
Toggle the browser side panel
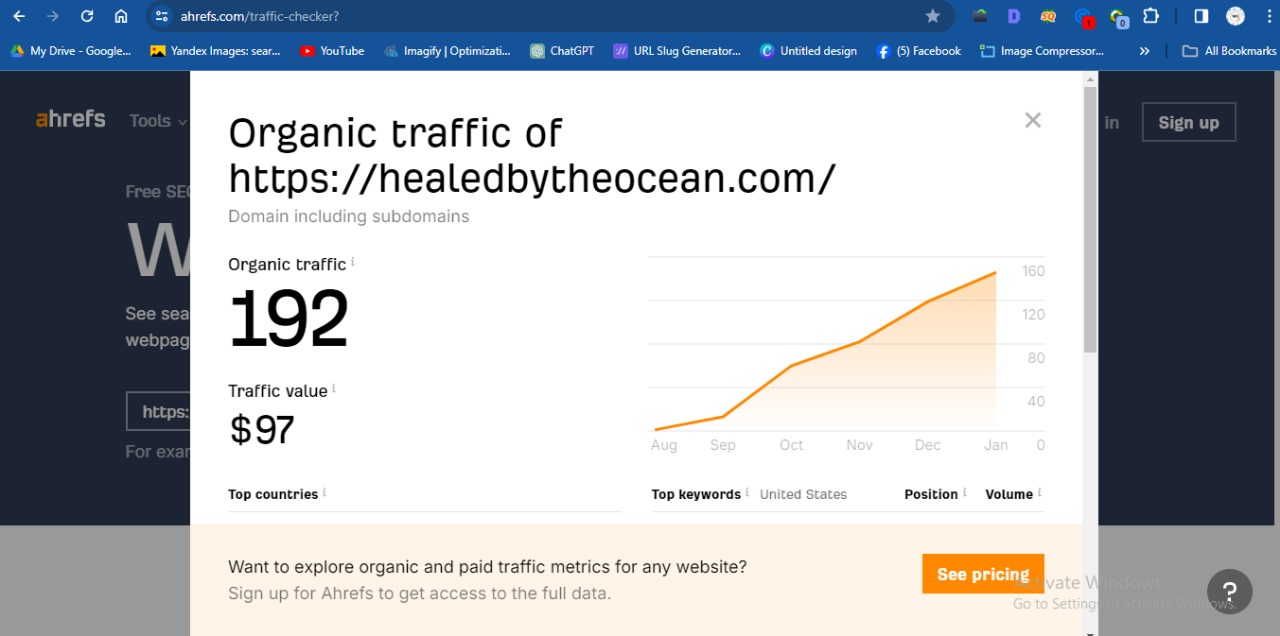[1201, 16]
